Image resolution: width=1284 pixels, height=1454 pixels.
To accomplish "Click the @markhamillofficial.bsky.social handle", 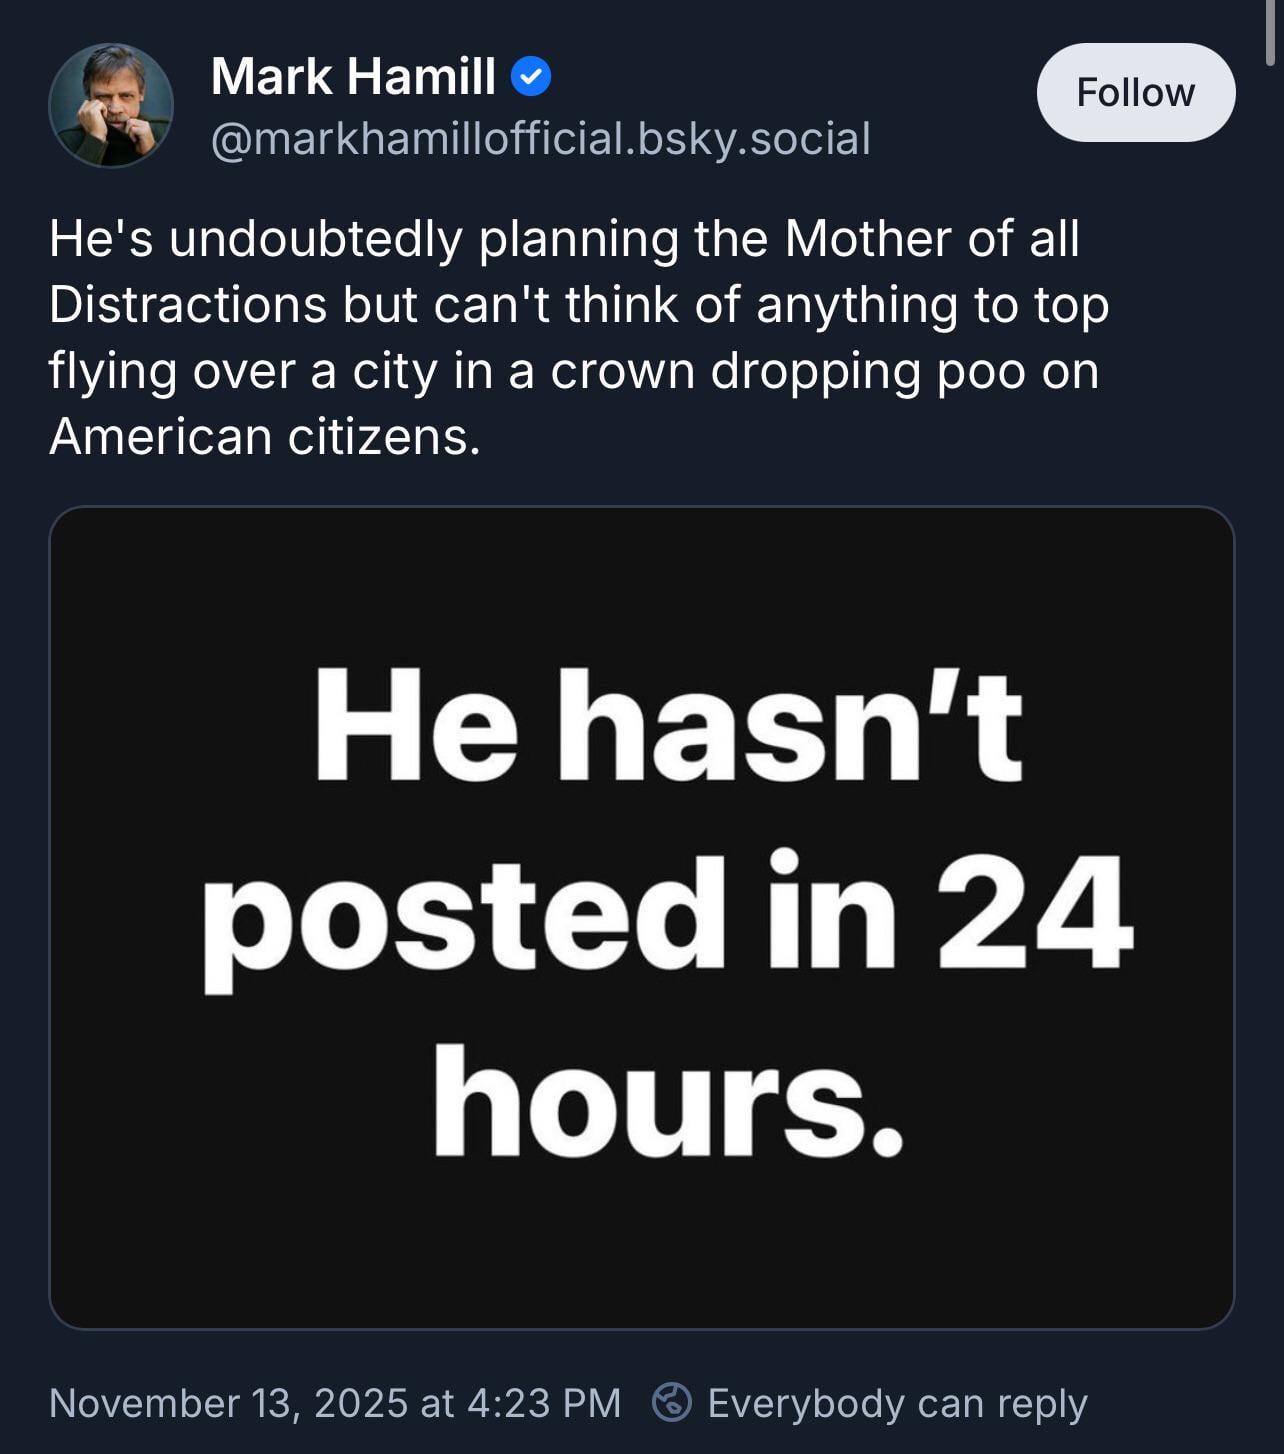I will coord(540,138).
